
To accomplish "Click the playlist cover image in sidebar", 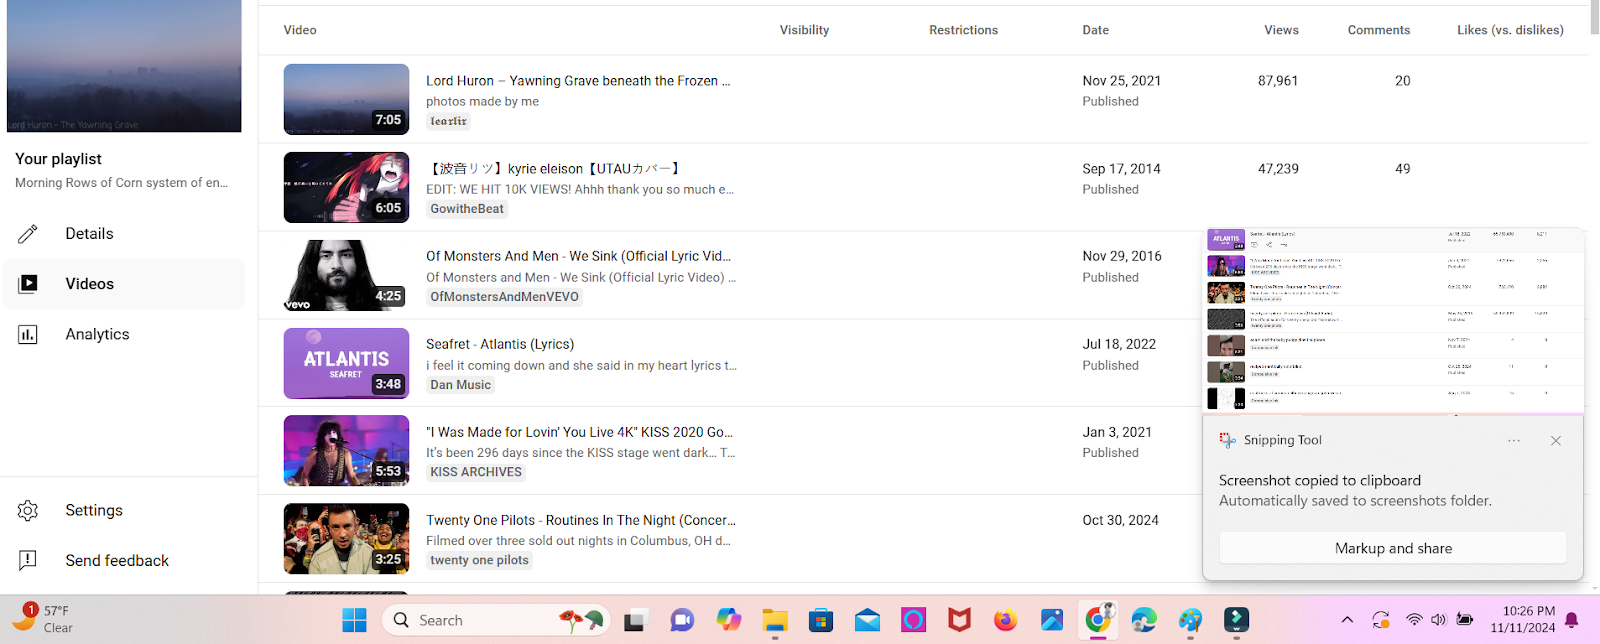I will pos(124,66).
